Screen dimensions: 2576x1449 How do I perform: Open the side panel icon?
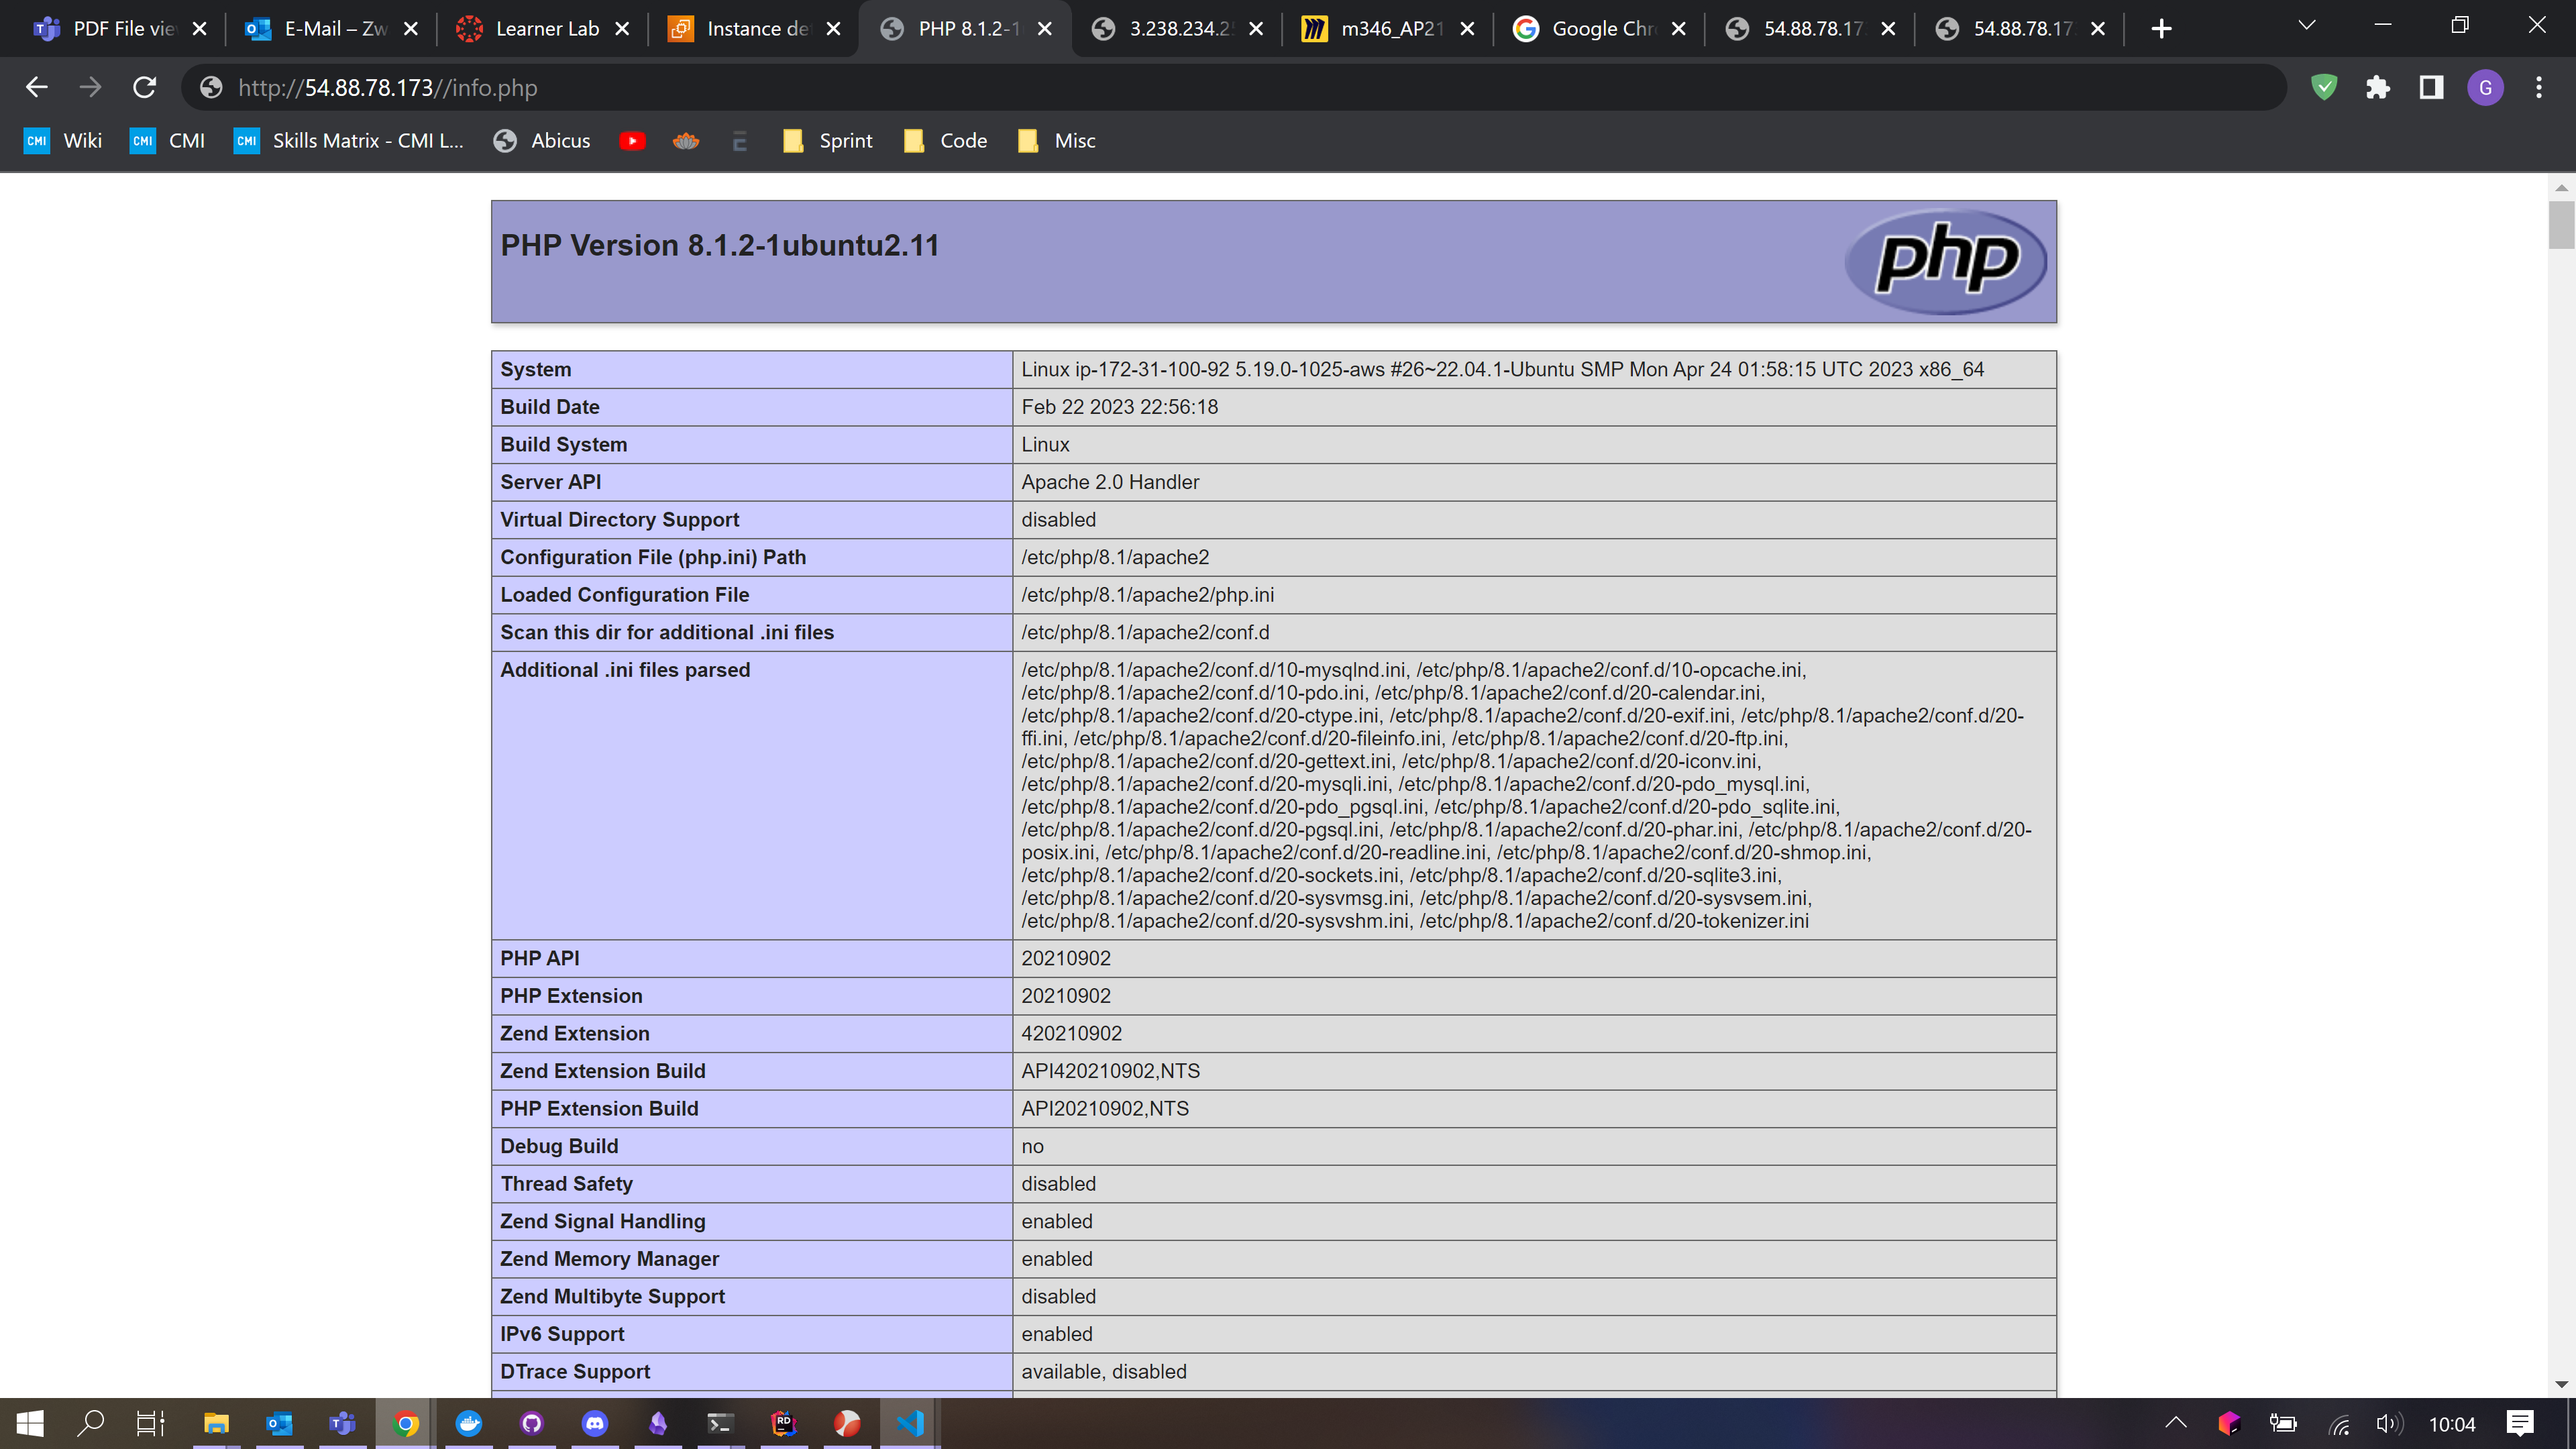coord(2431,88)
